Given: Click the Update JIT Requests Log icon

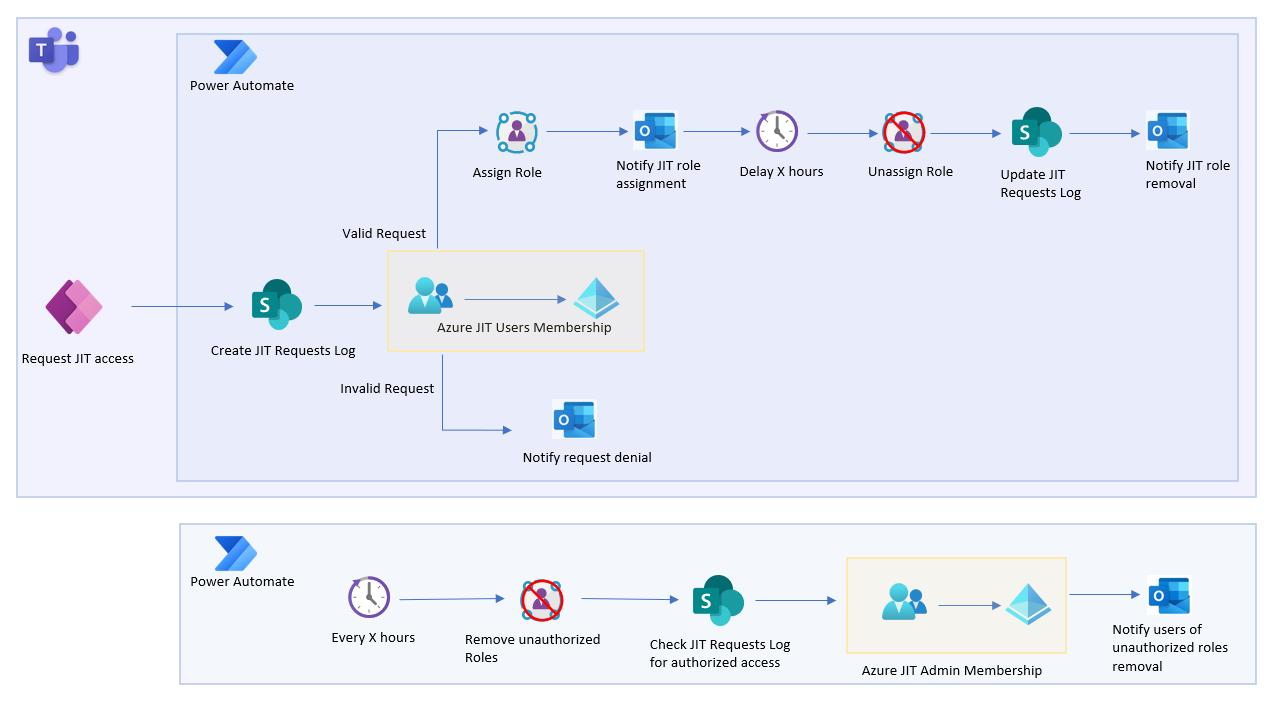Looking at the screenshot, I should point(1036,131).
